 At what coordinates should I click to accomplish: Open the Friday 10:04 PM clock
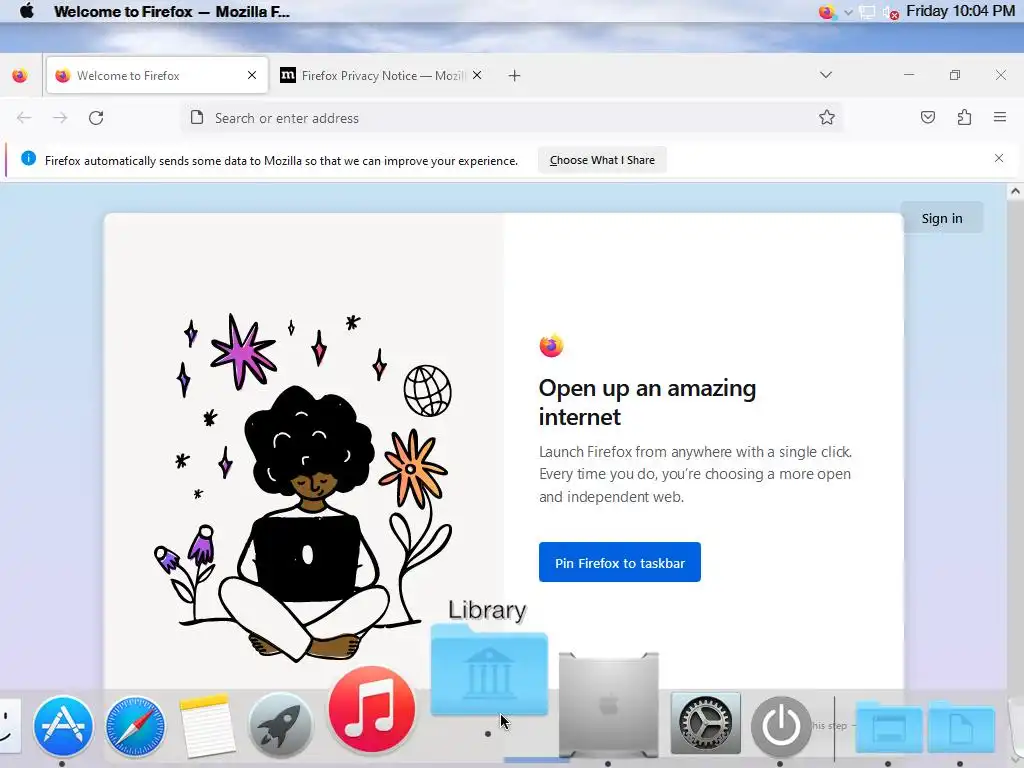(960, 11)
